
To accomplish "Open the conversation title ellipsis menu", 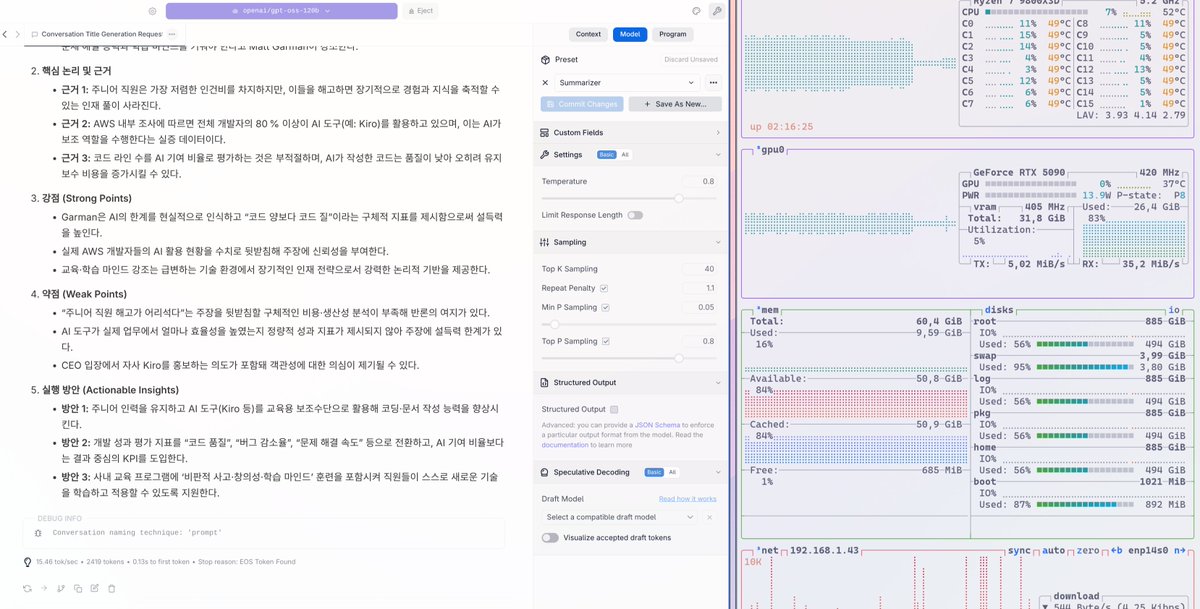I will 171,33.
